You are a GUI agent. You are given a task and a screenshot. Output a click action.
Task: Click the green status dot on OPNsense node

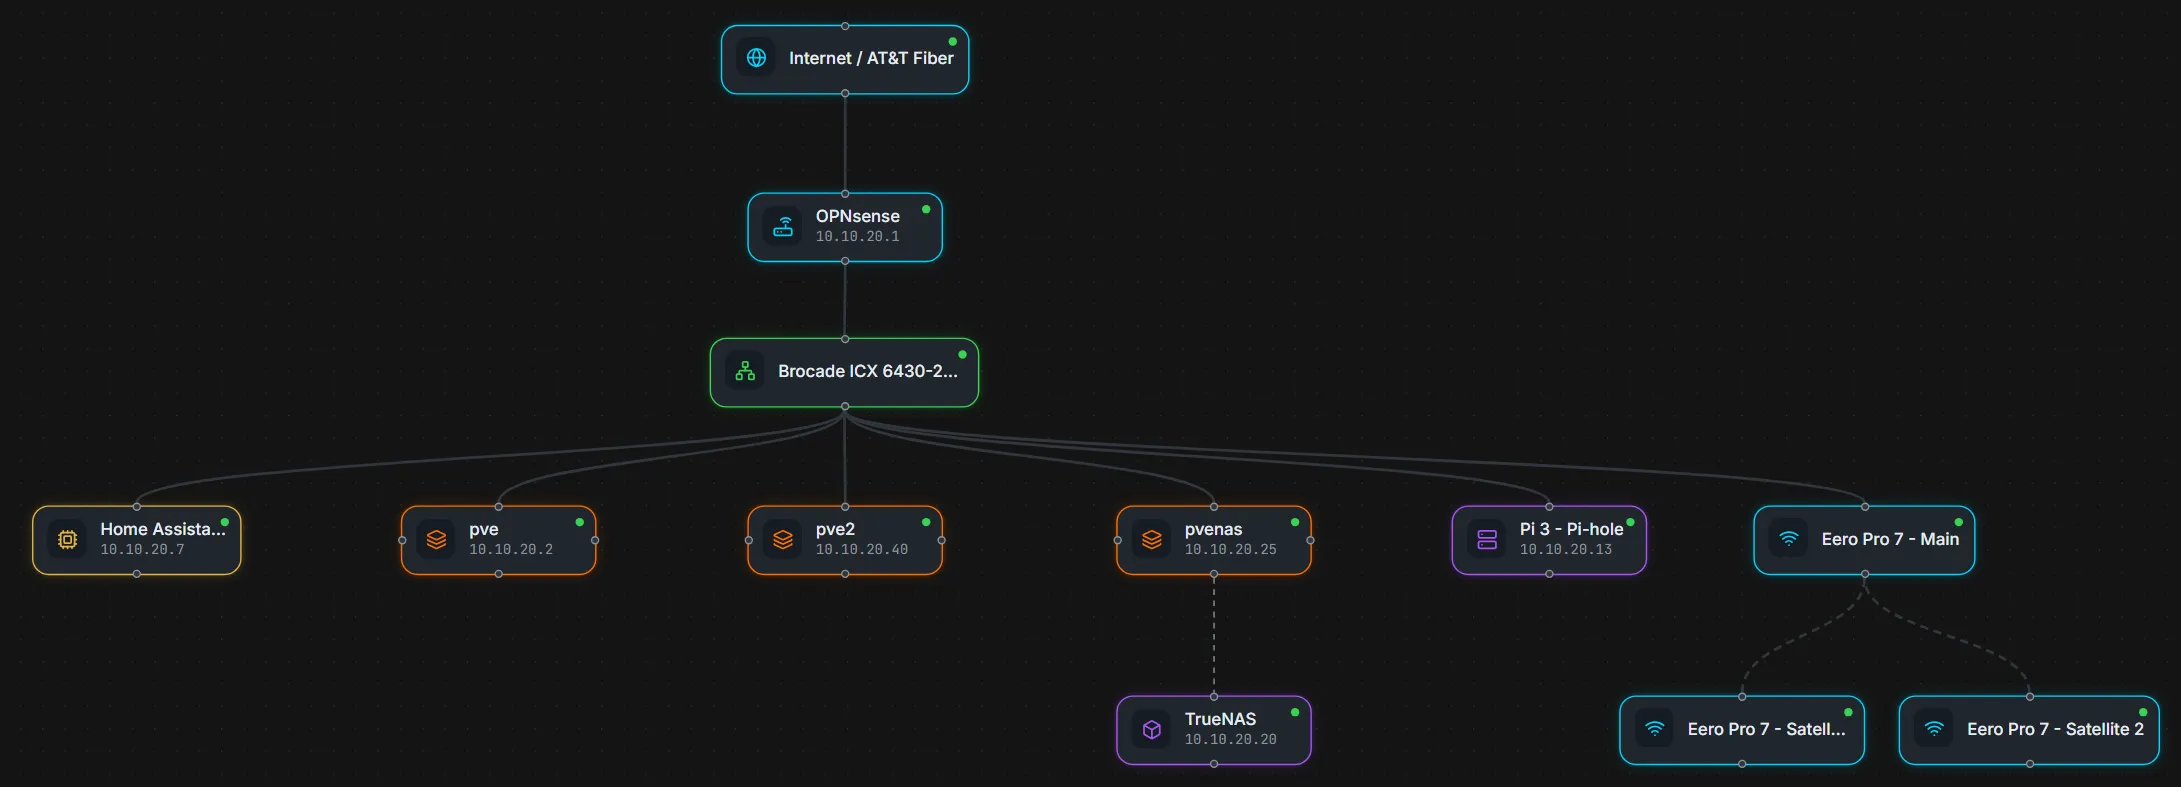click(926, 209)
